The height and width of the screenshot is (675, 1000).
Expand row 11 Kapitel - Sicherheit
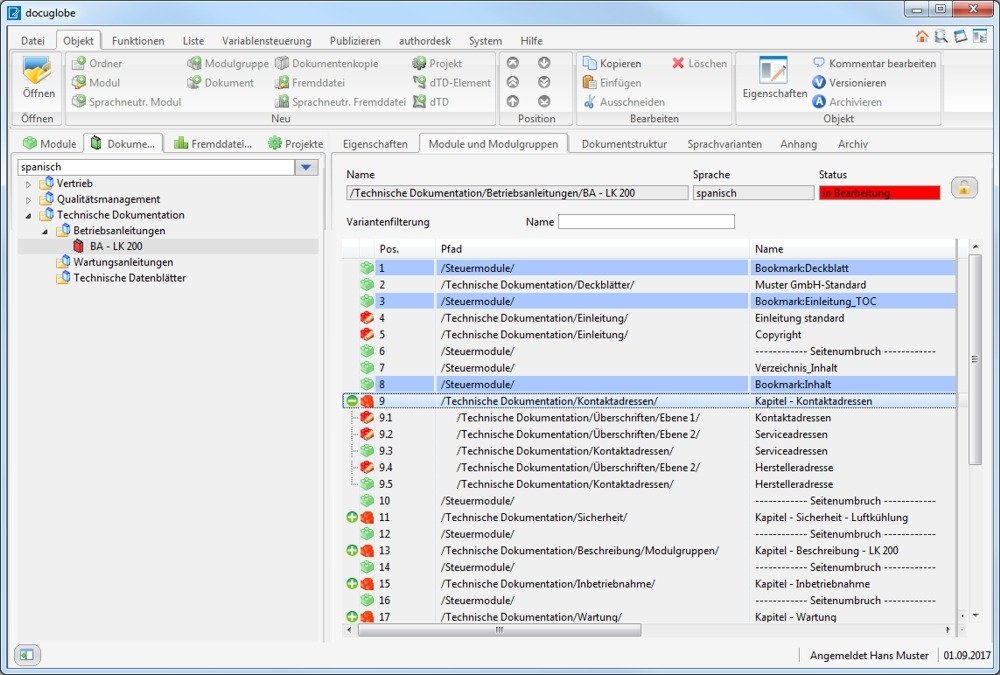[x=352, y=518]
